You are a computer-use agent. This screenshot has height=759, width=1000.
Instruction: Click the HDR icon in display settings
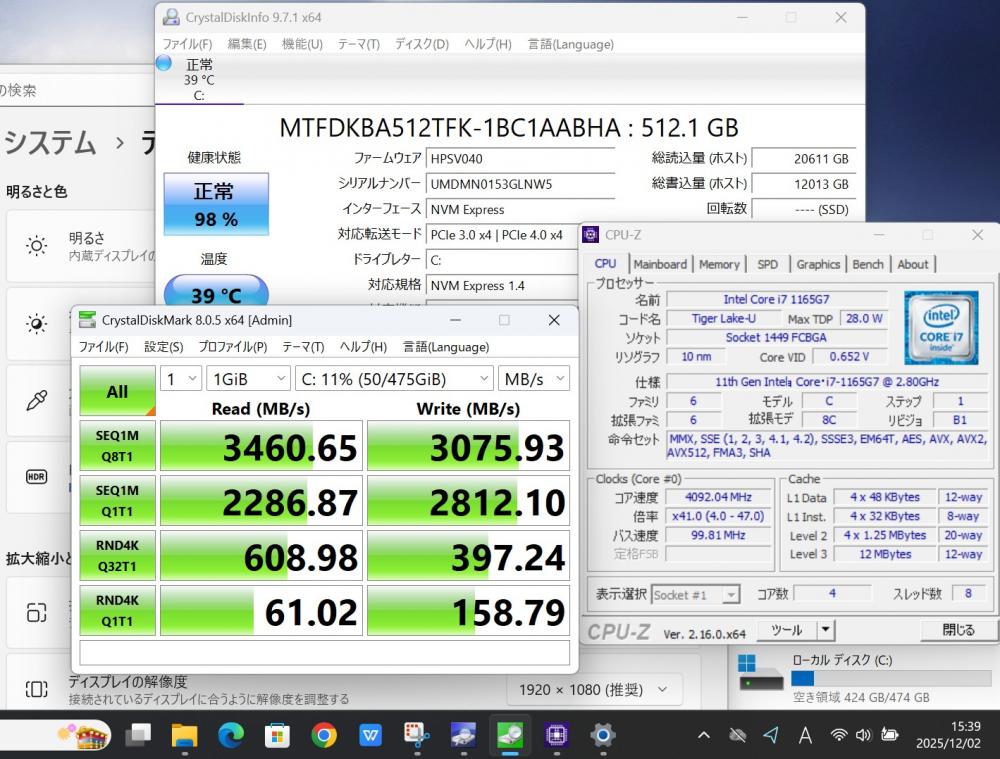click(36, 476)
